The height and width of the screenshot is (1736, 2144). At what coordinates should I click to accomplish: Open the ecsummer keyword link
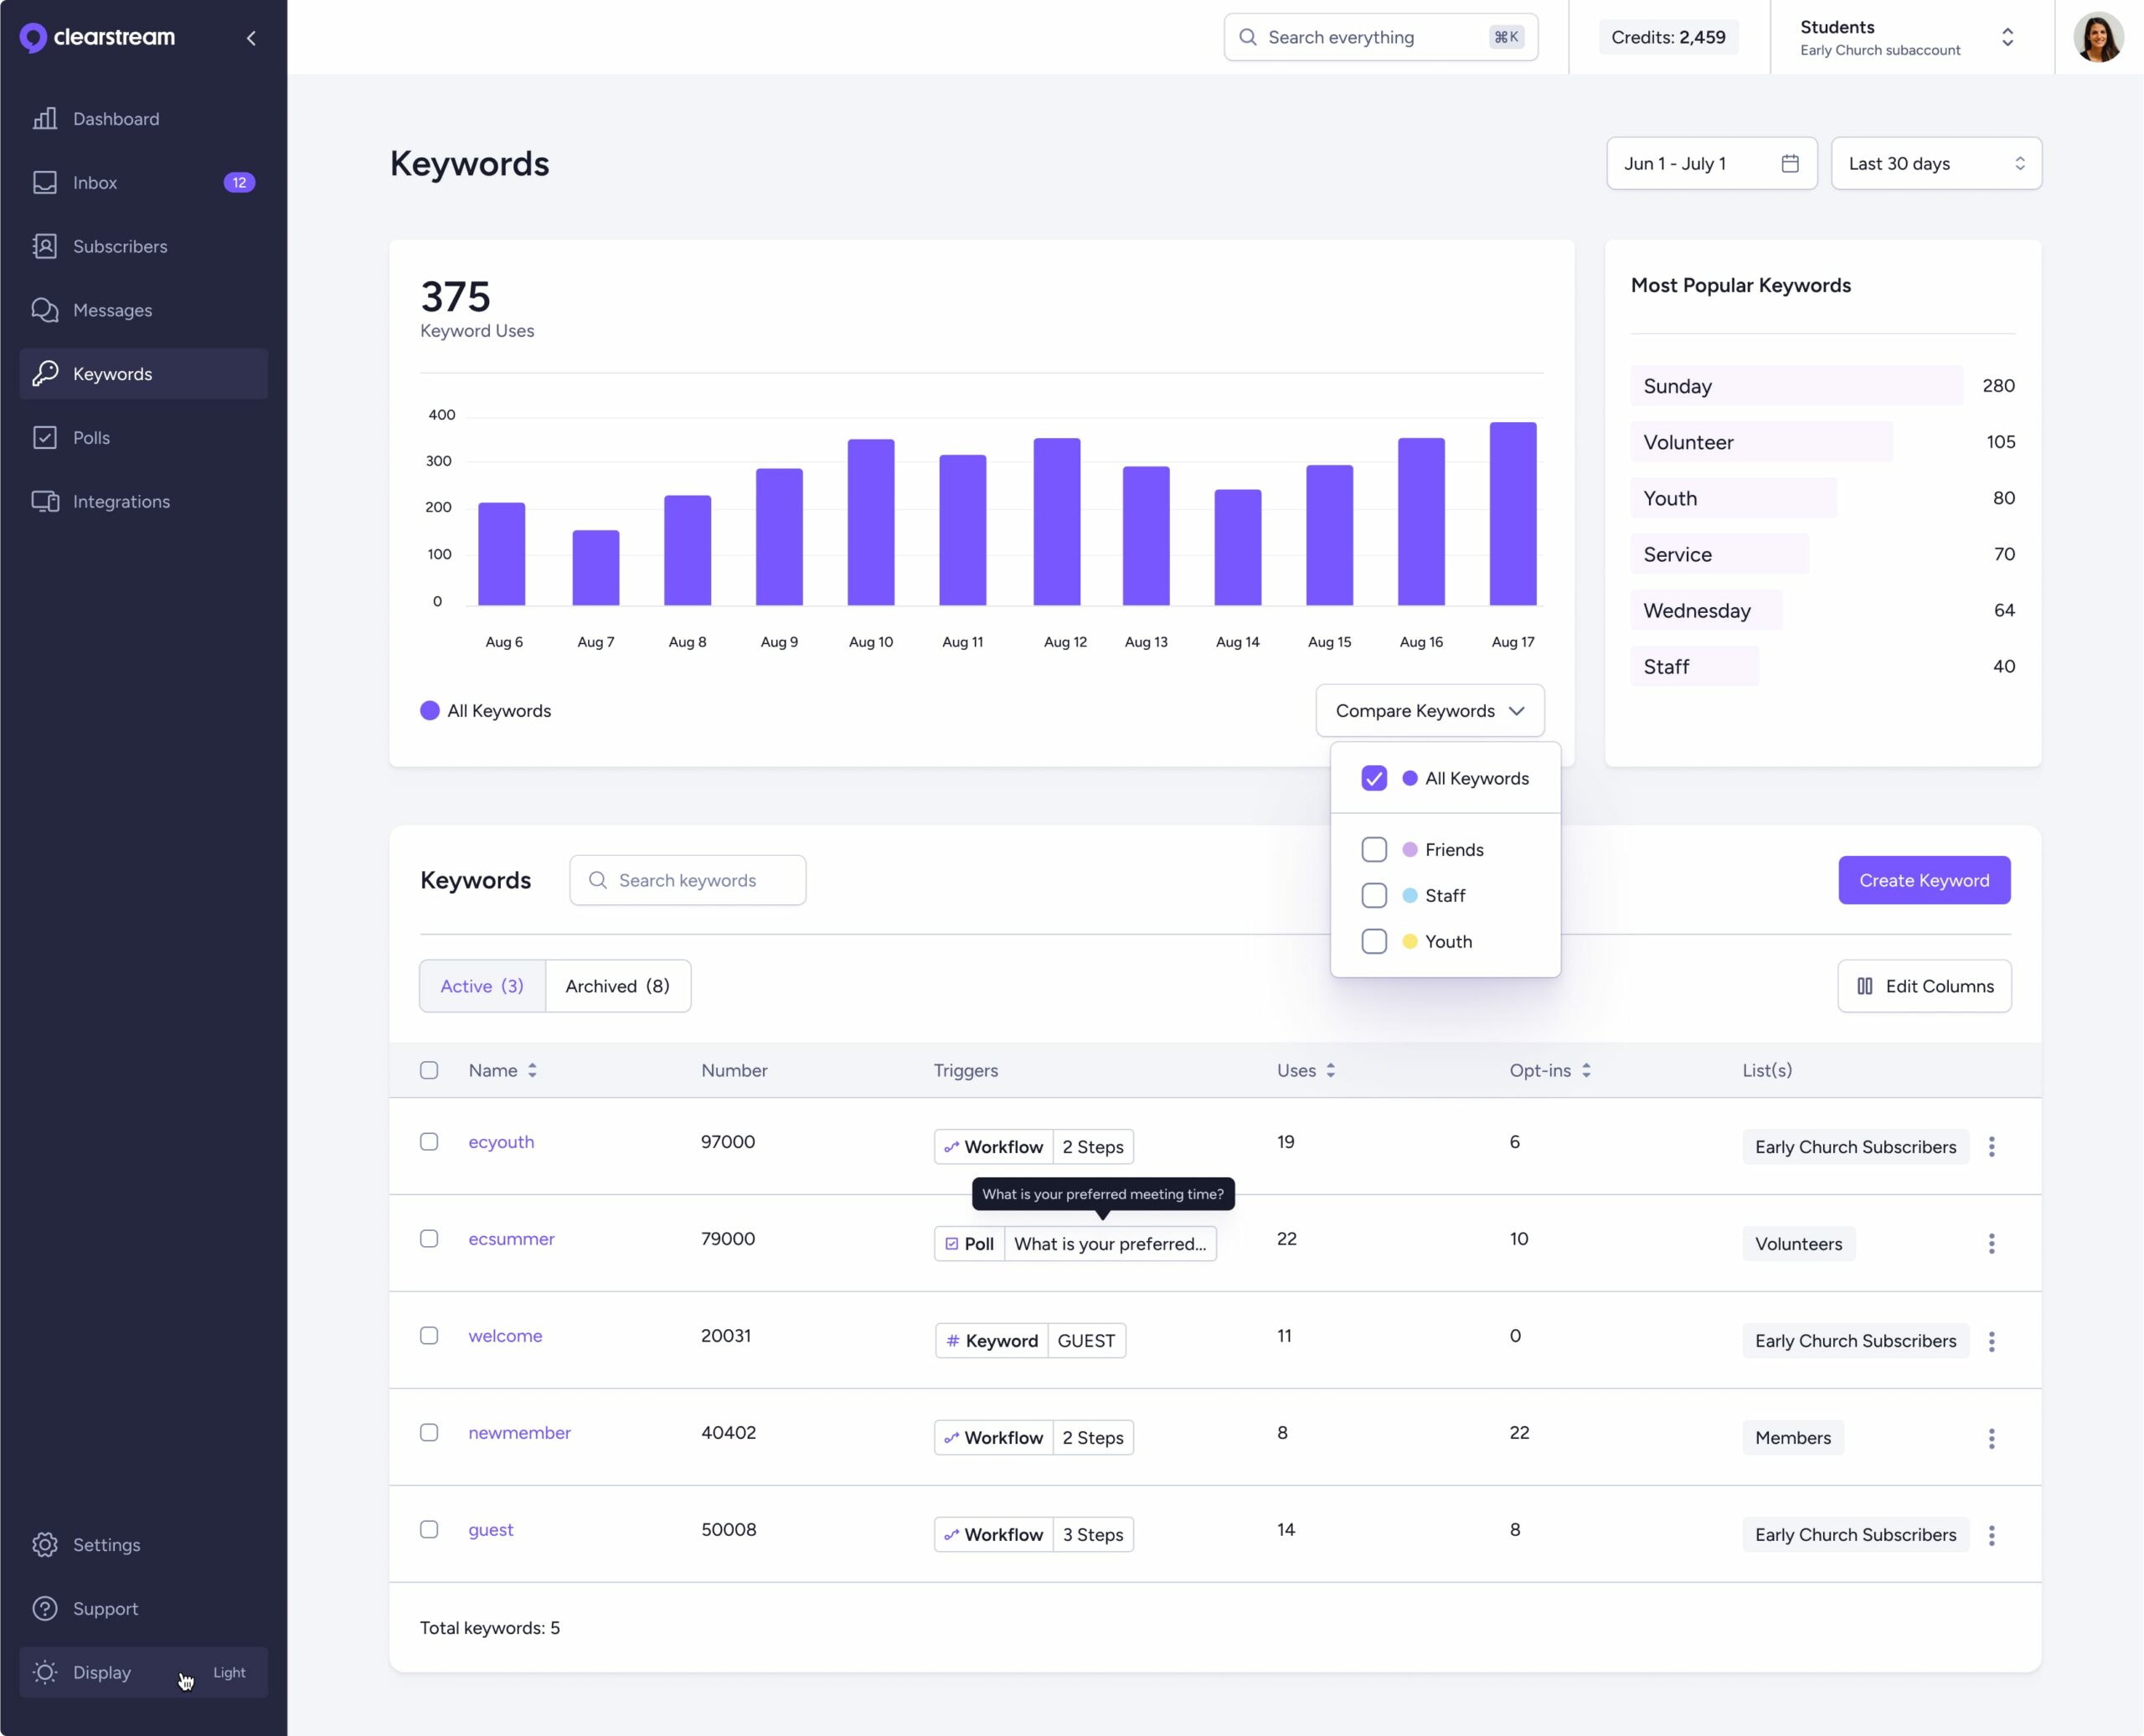coord(511,1239)
